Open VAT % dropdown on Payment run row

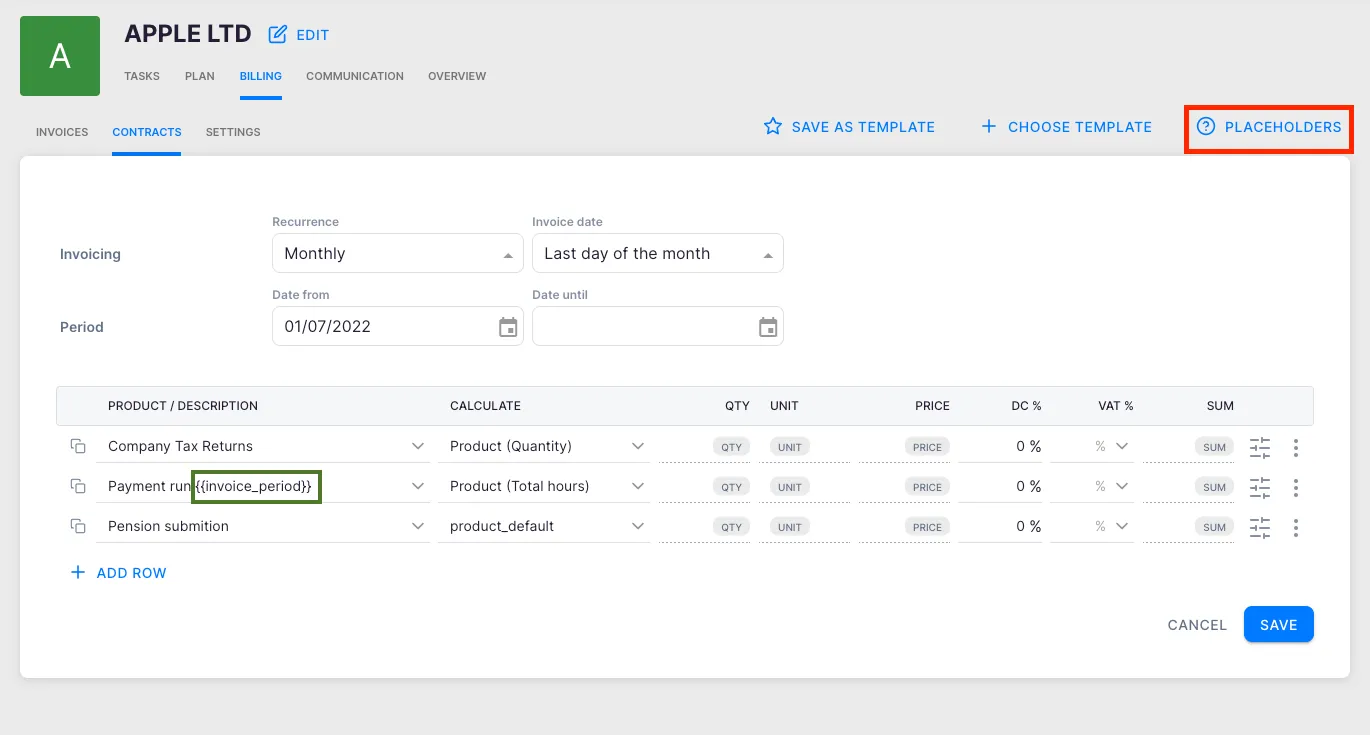pos(1121,486)
